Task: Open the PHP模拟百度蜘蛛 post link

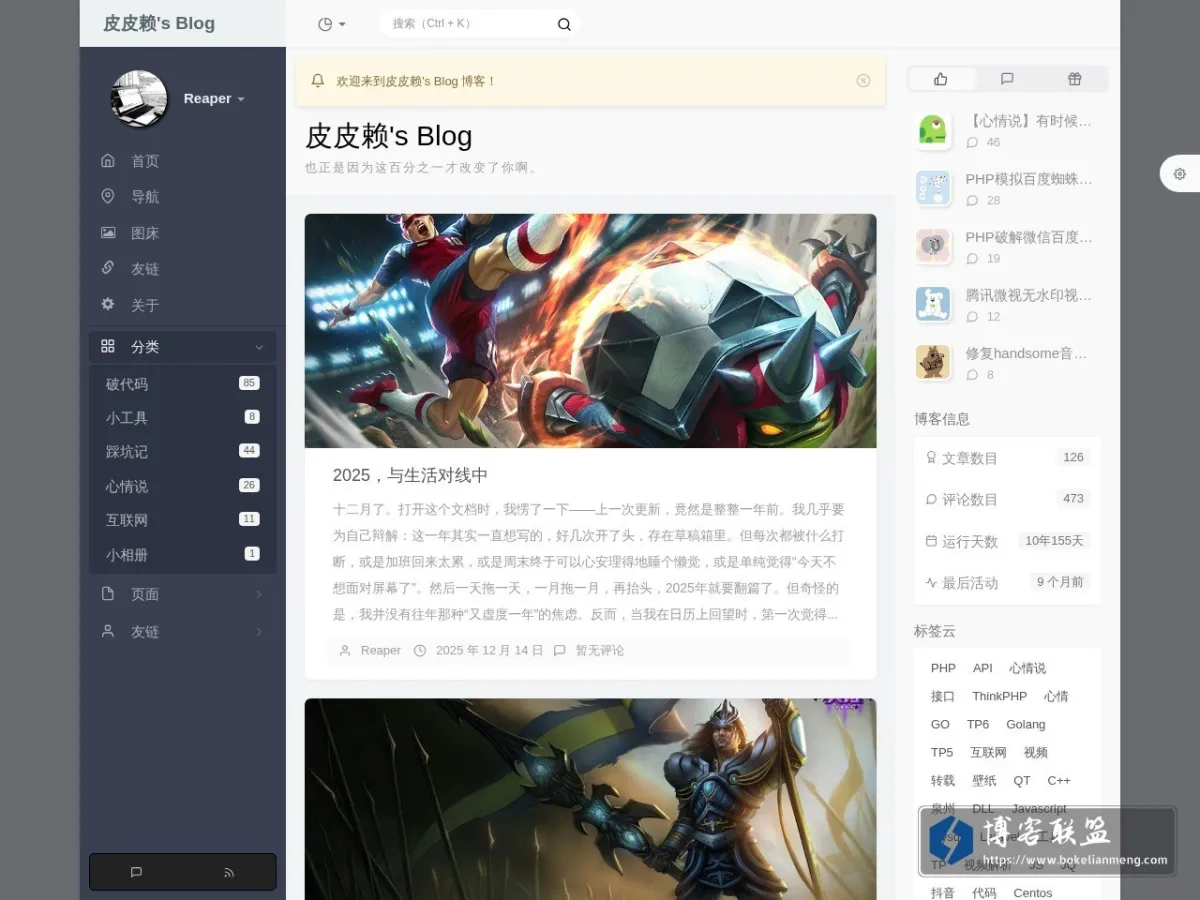Action: point(1029,179)
